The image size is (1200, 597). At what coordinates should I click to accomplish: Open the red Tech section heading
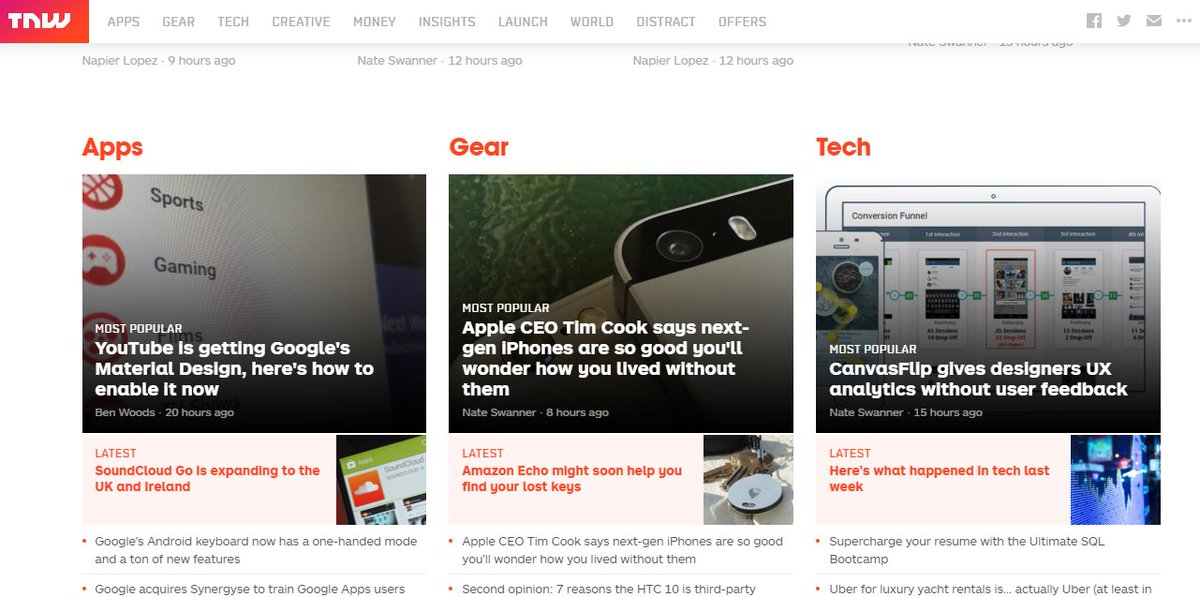pyautogui.click(x=843, y=147)
